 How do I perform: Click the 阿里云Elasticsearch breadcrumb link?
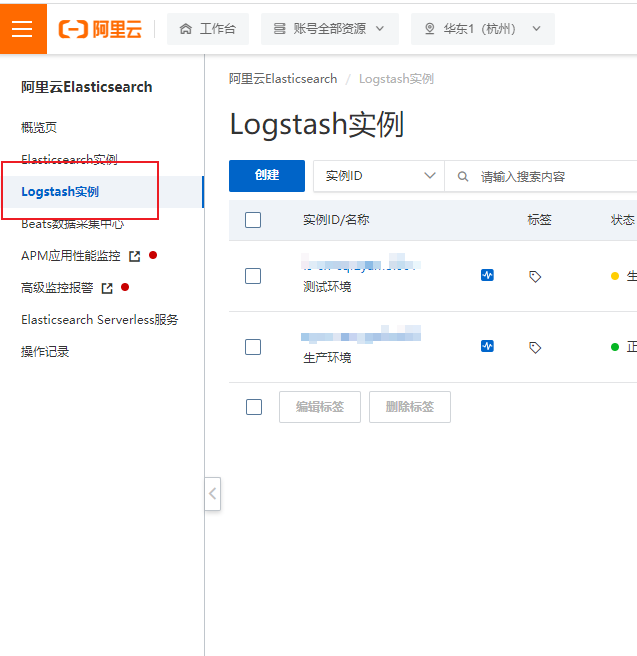283,79
